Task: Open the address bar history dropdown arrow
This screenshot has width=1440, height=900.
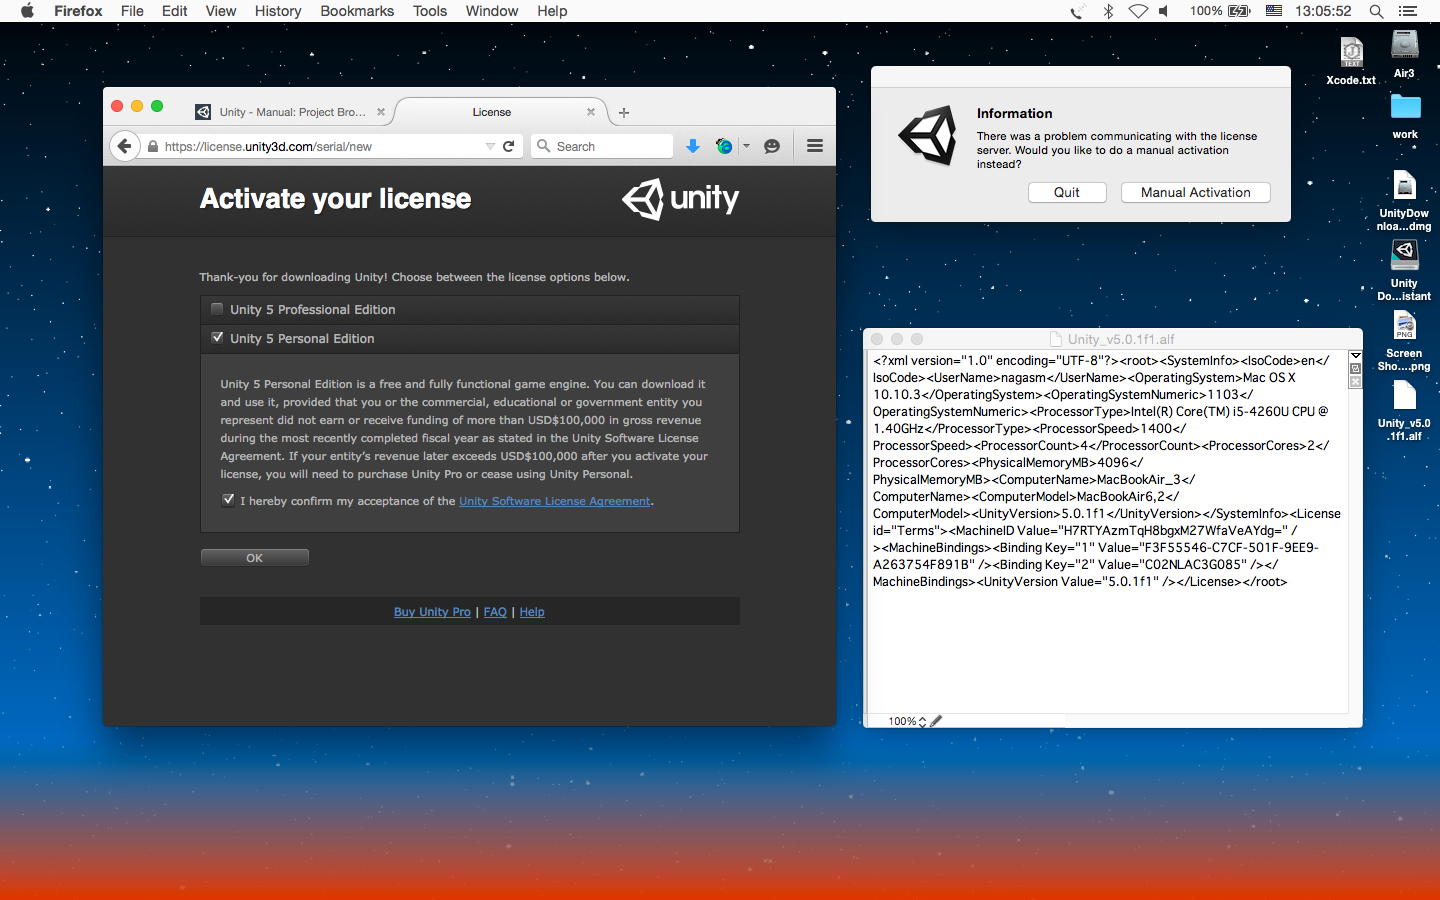Action: click(490, 146)
